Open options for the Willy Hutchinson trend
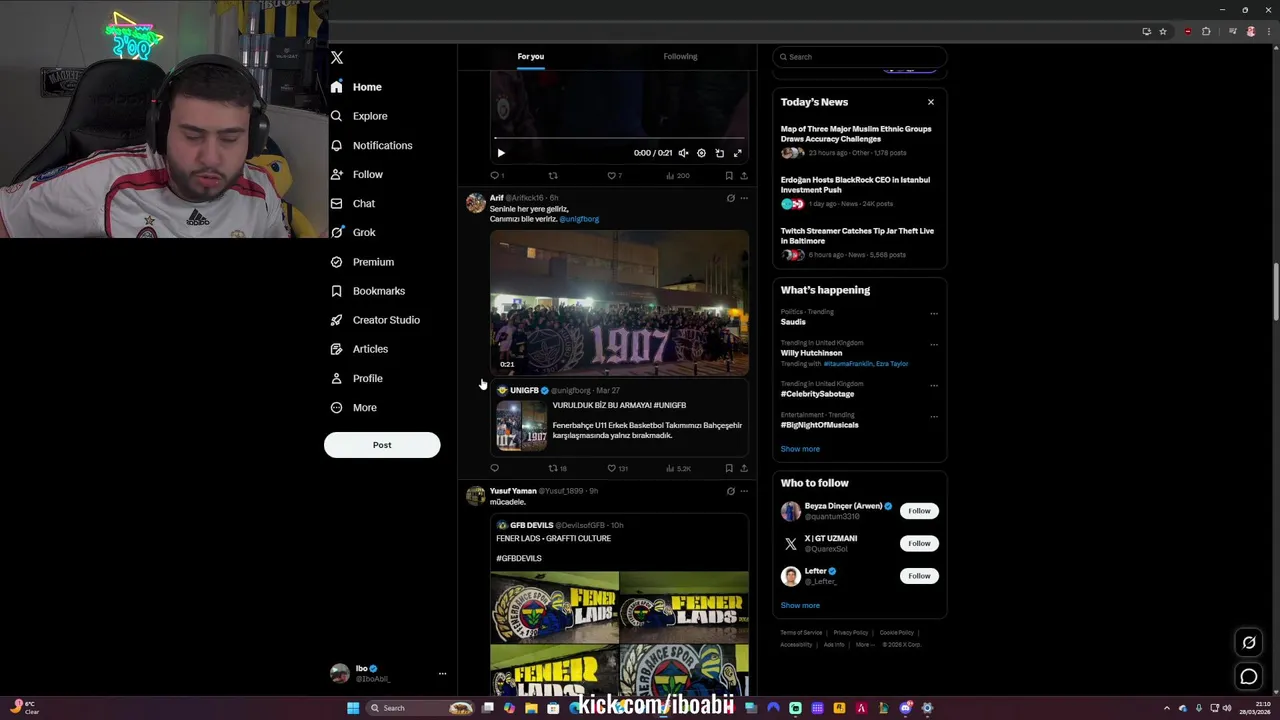The image size is (1280, 720). point(934,344)
